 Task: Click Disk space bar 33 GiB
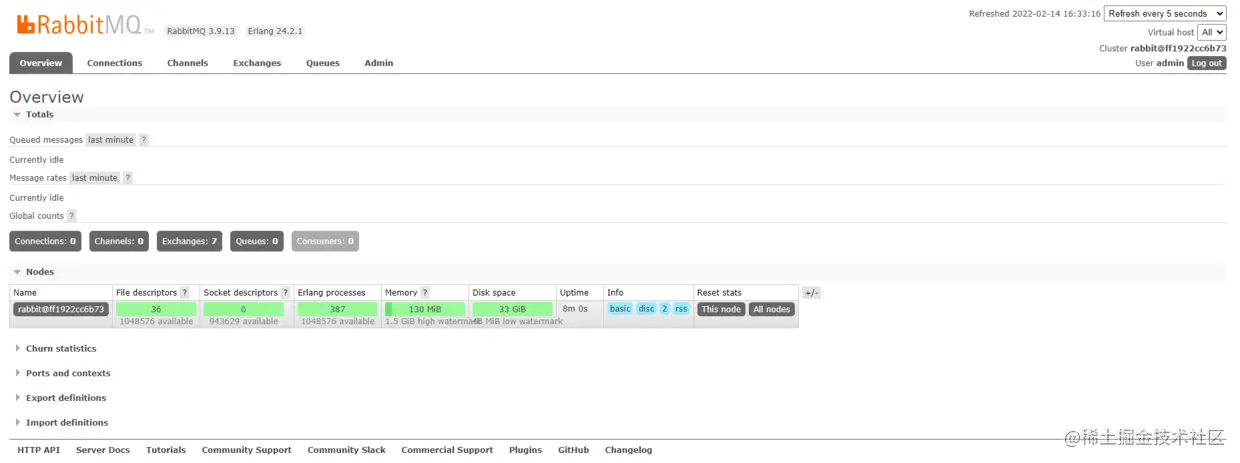click(x=513, y=310)
